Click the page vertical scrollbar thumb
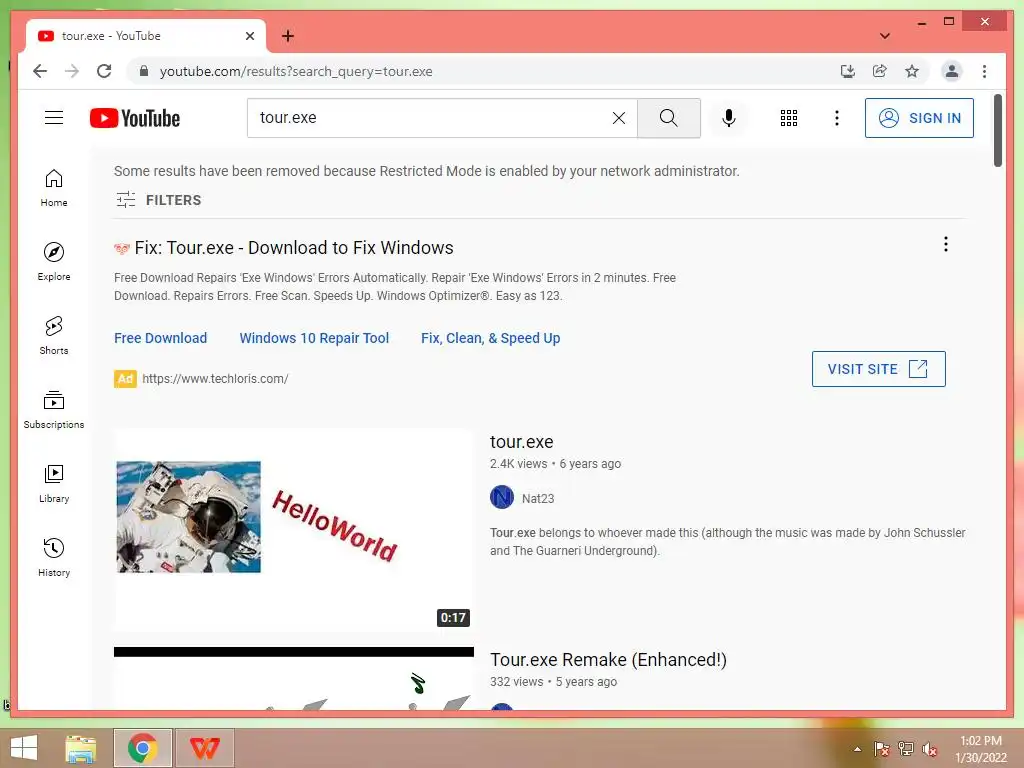Viewport: 1024px width, 768px height. (x=997, y=130)
